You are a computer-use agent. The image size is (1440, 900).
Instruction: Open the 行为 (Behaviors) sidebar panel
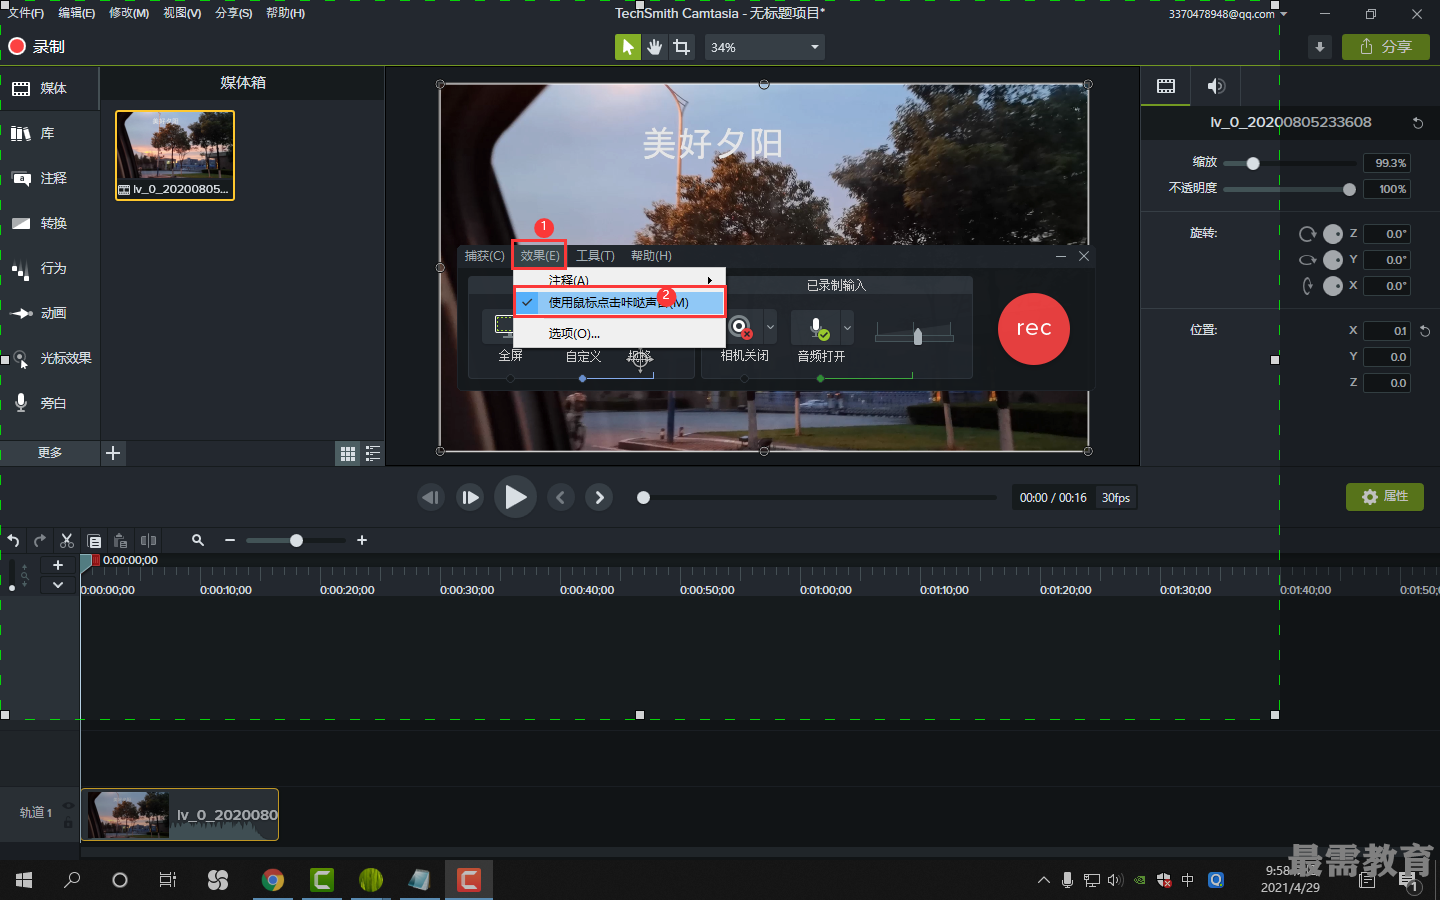tap(48, 268)
